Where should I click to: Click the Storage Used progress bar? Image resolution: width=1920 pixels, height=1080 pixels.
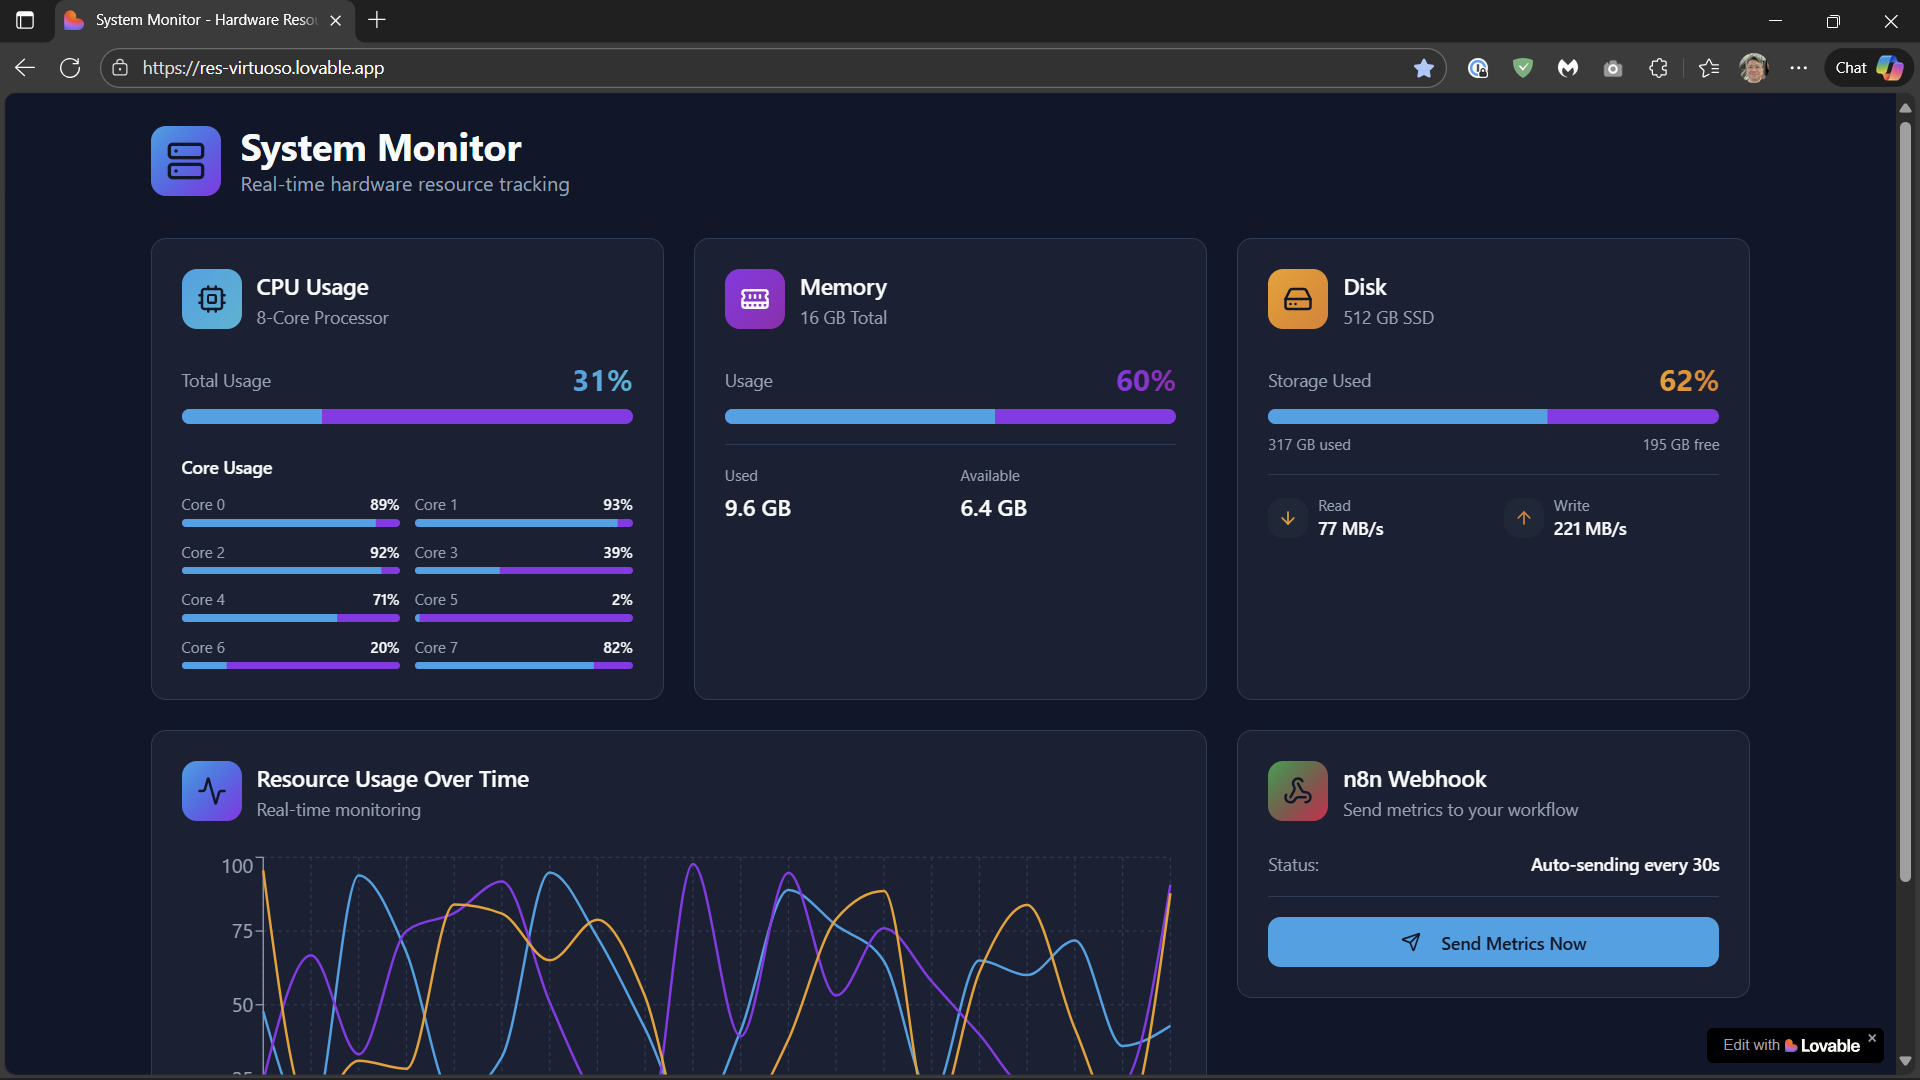(x=1493, y=417)
